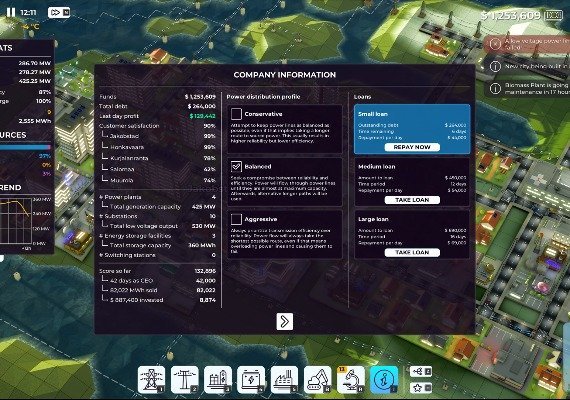
Task: Expand the Switching stations row
Action: pyautogui.click(x=157, y=255)
